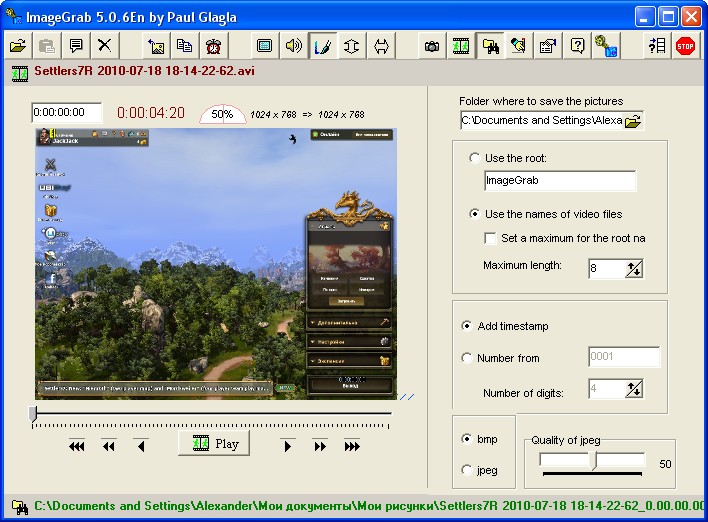Choose jpeg as the output format

(467, 470)
